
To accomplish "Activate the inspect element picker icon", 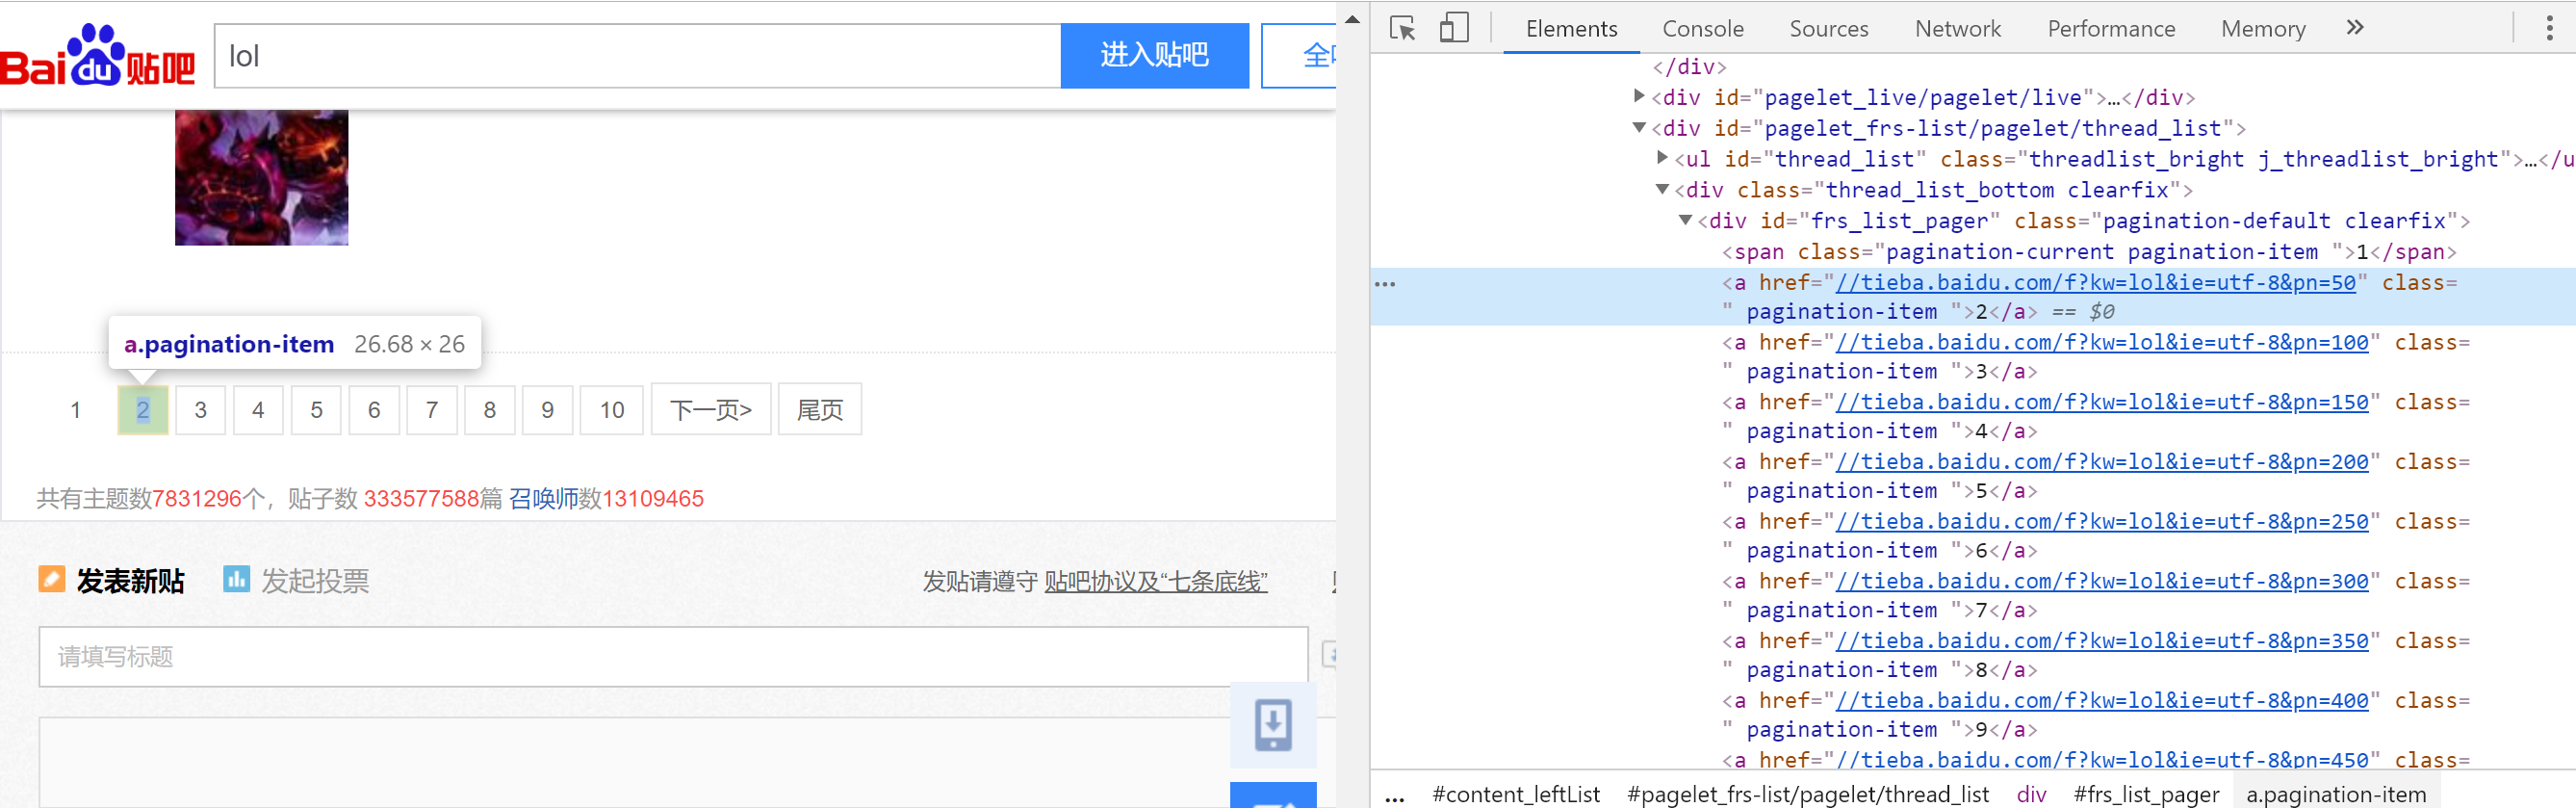I will pos(1402,28).
